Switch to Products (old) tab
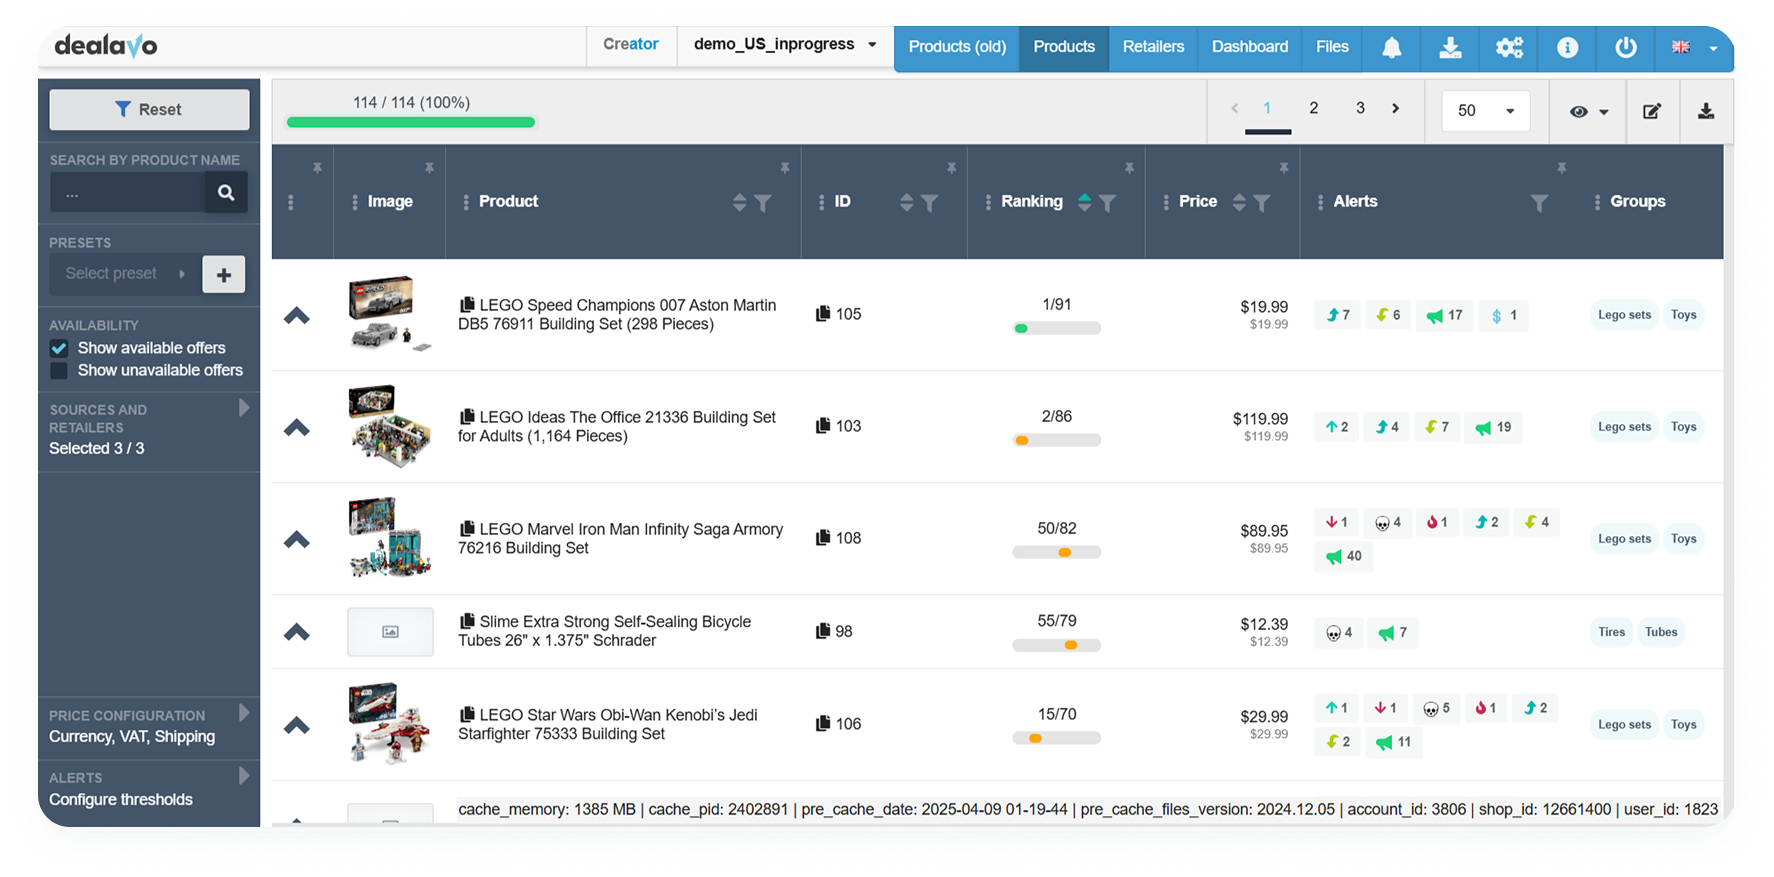The height and width of the screenshot is (877, 1774). [x=957, y=47]
